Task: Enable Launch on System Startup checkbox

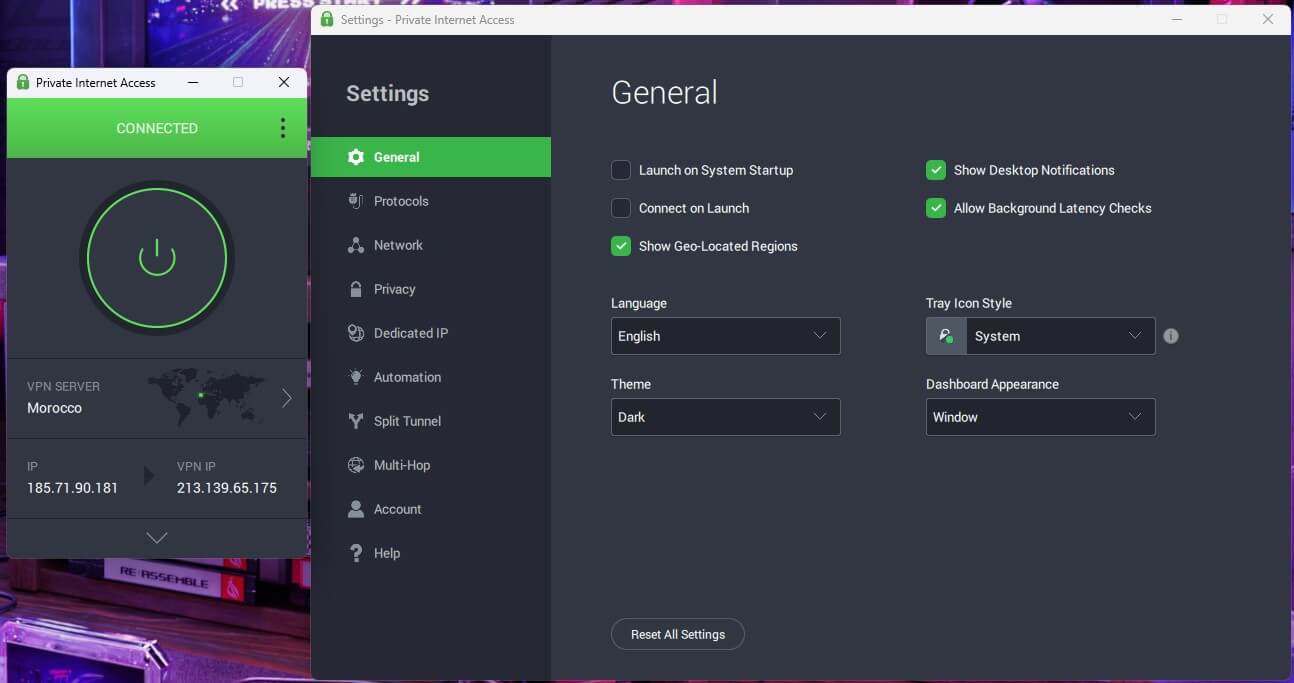Action: [x=621, y=170]
